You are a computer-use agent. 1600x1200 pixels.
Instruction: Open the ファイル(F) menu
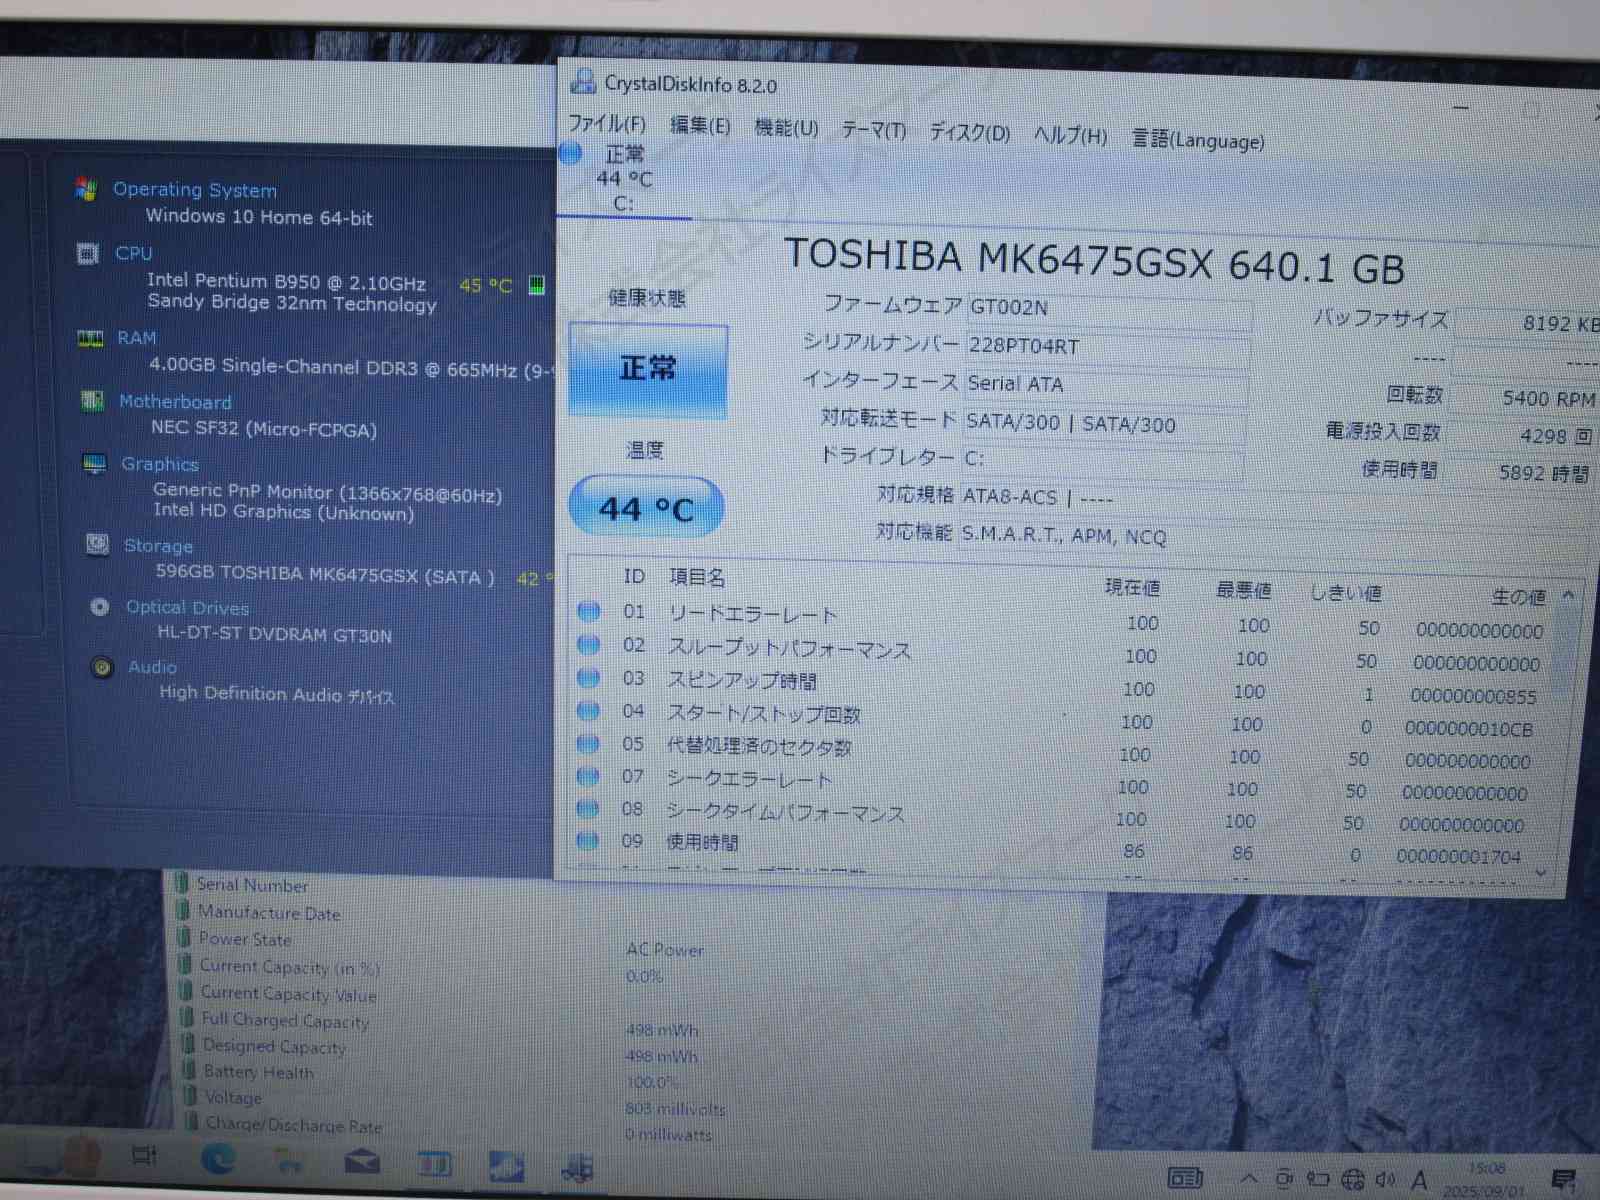(607, 124)
